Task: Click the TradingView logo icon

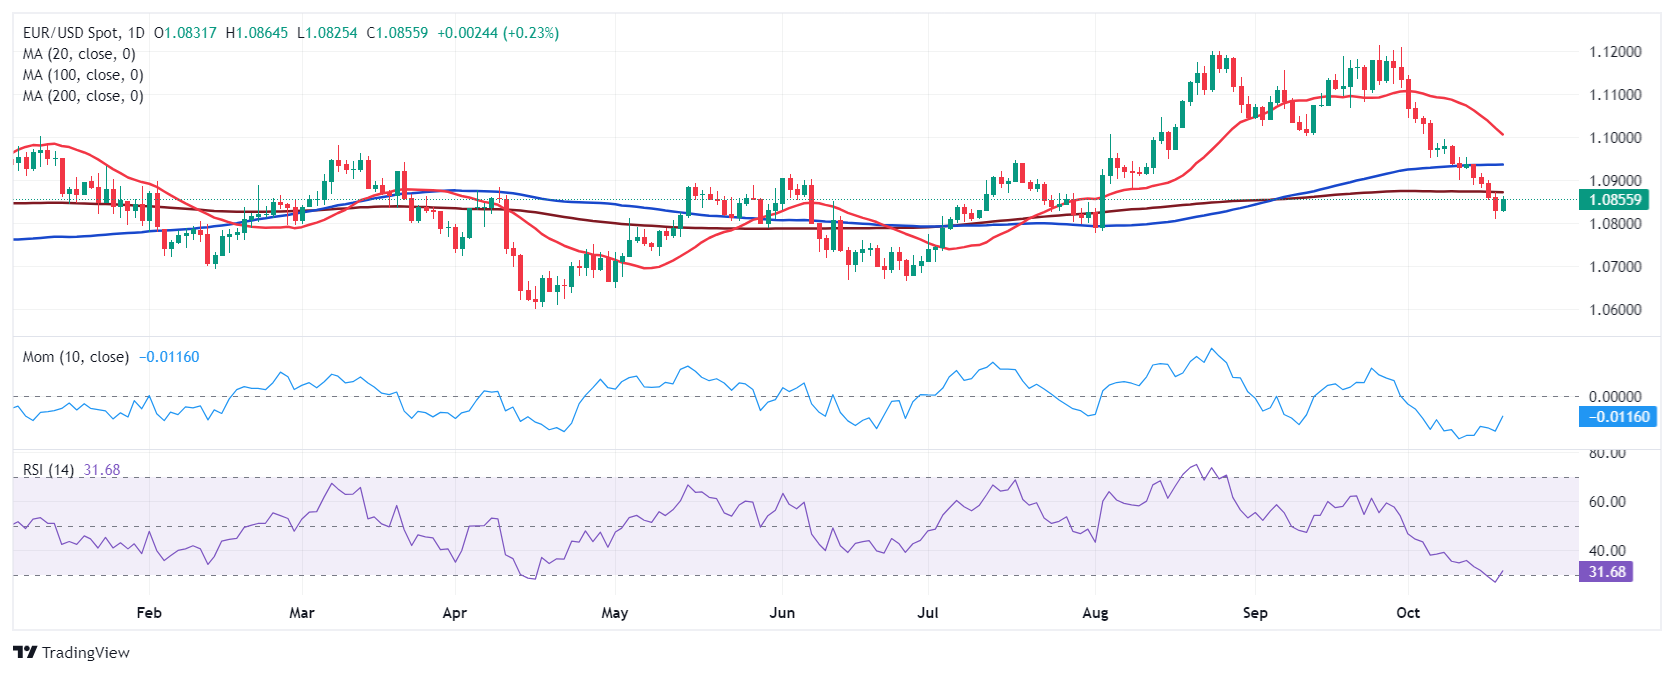Action: pyautogui.click(x=25, y=652)
